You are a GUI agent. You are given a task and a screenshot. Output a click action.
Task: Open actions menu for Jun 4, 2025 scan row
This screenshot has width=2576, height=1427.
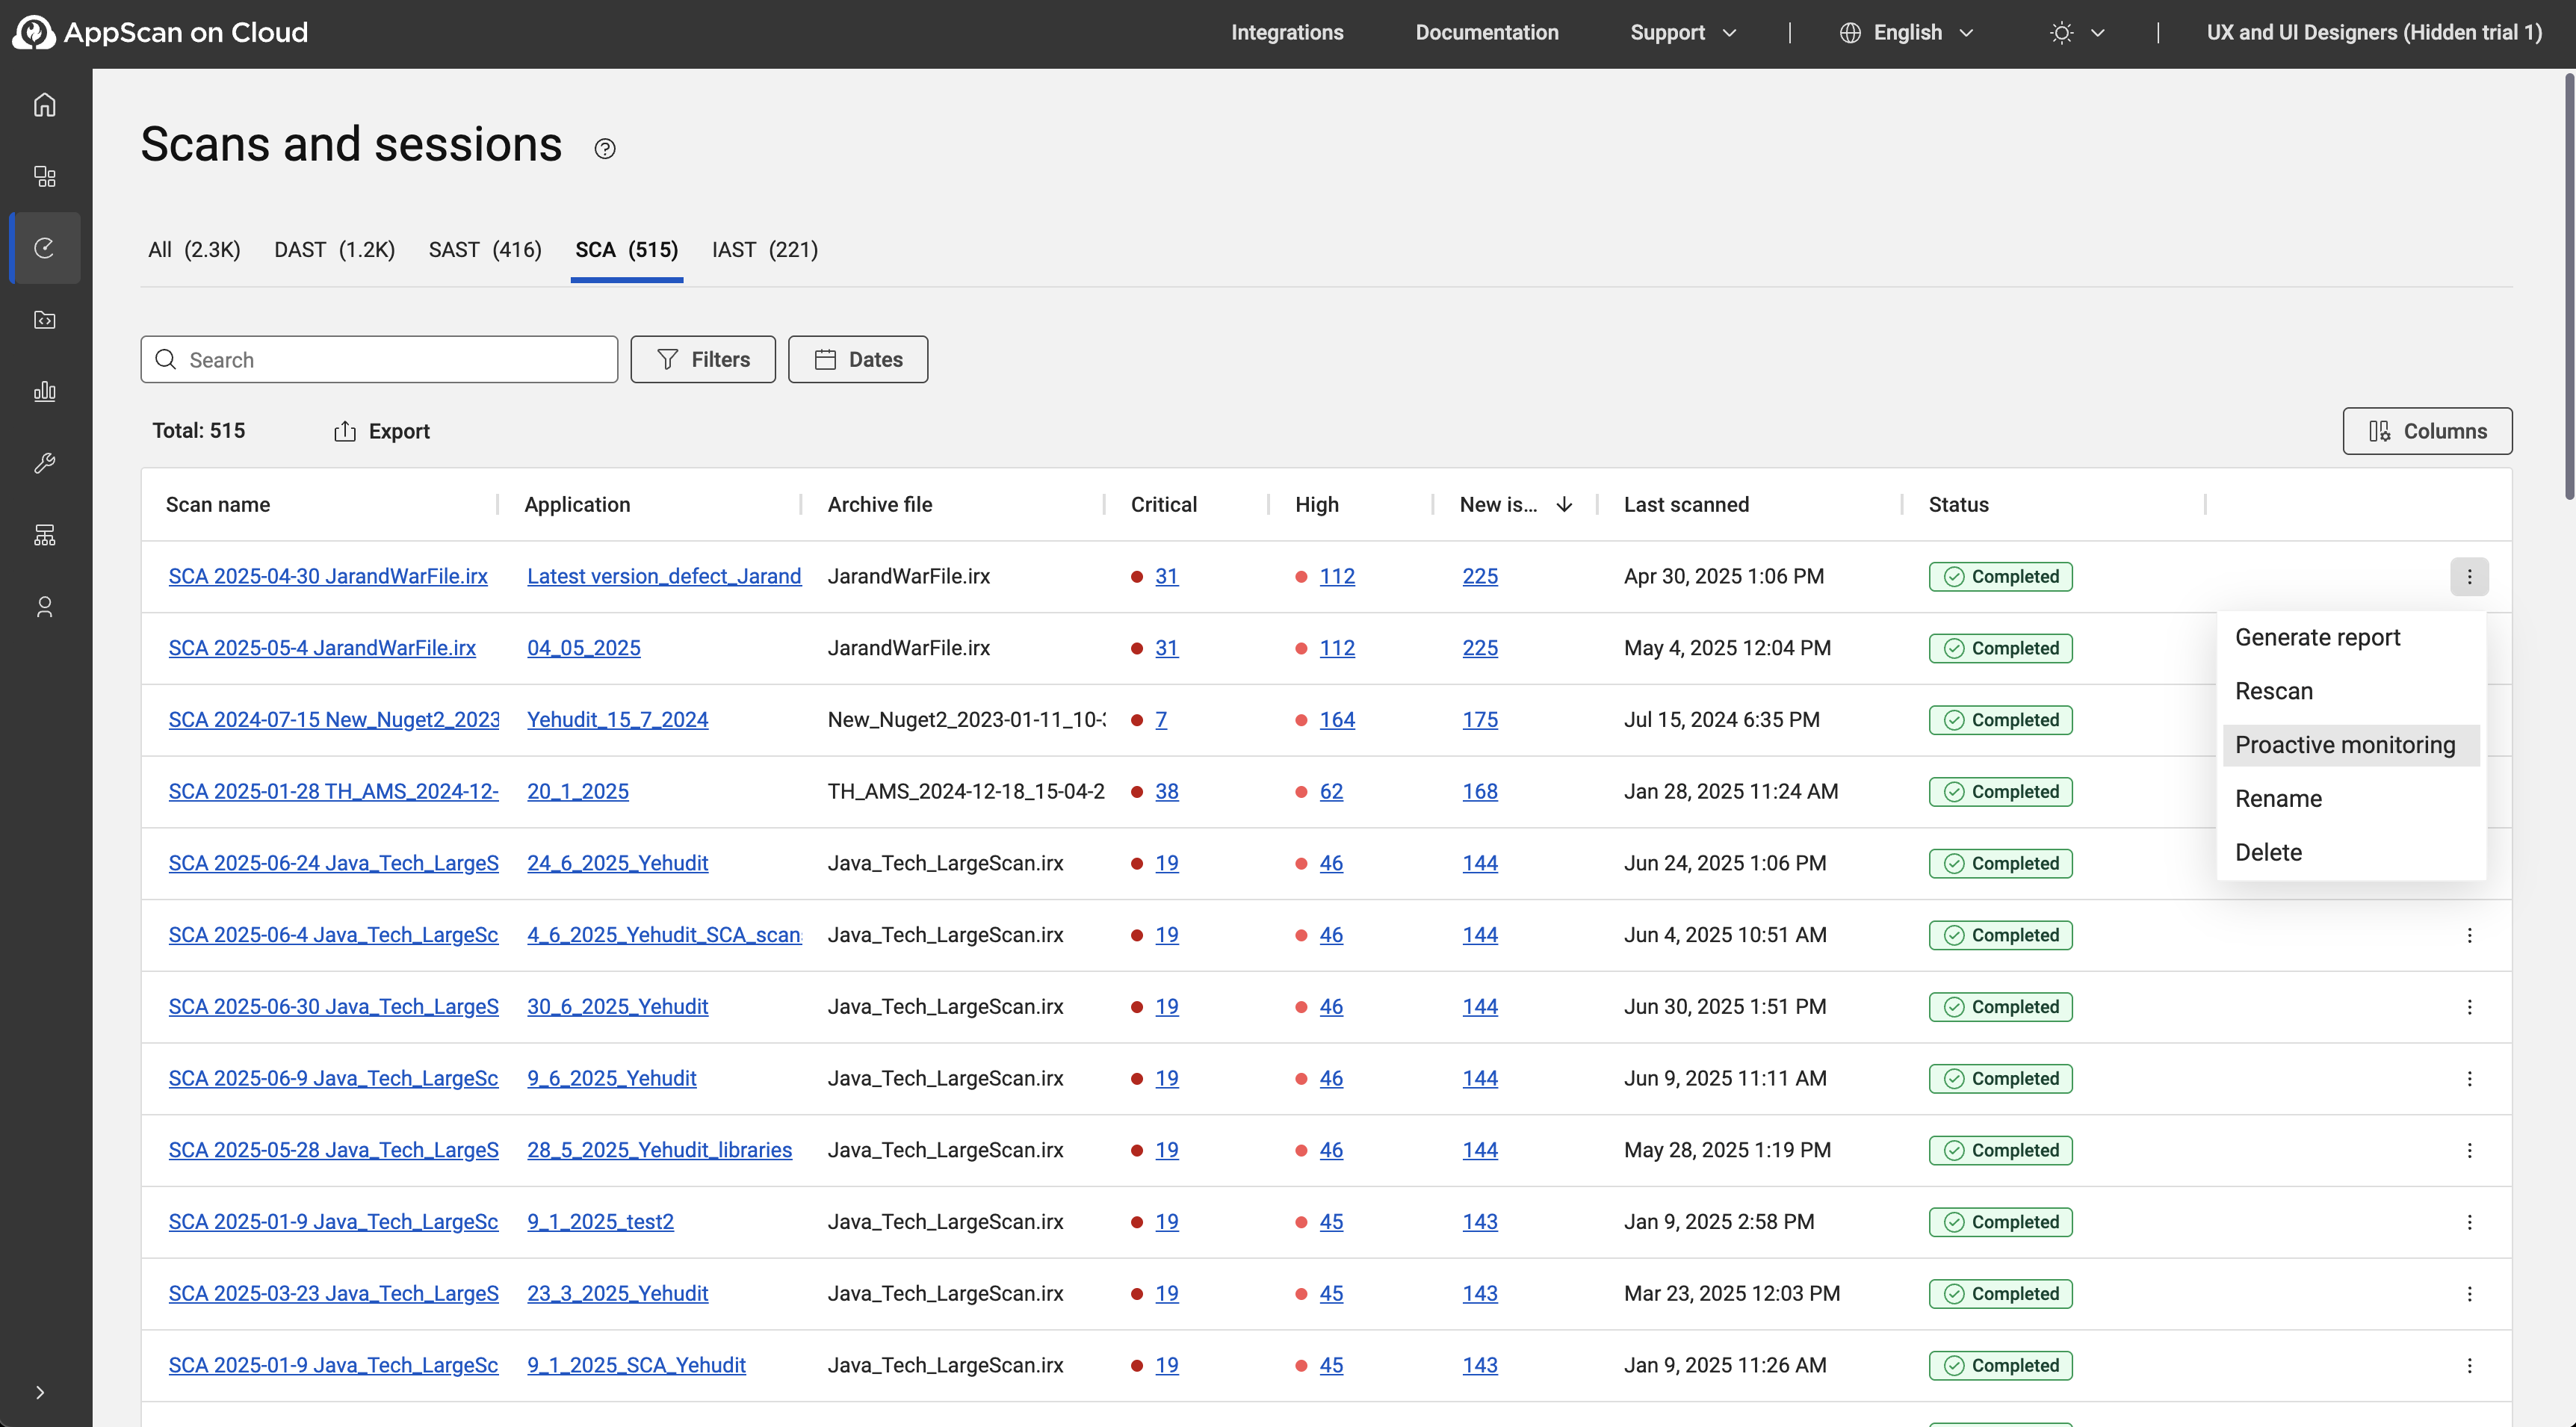(2469, 935)
